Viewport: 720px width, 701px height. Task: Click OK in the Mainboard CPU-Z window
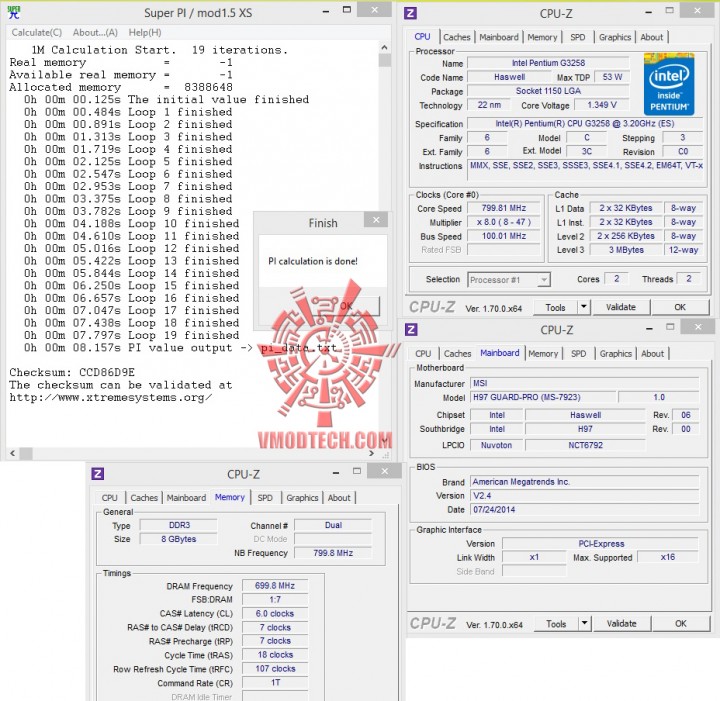(681, 624)
